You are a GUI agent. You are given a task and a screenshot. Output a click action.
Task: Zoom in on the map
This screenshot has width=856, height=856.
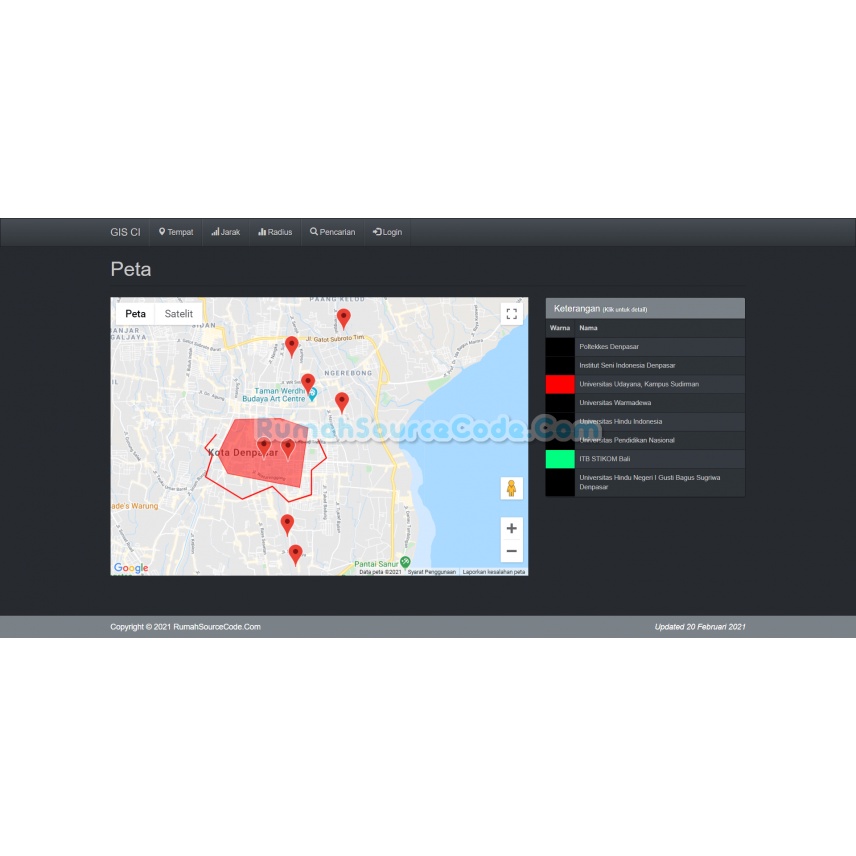pyautogui.click(x=511, y=528)
